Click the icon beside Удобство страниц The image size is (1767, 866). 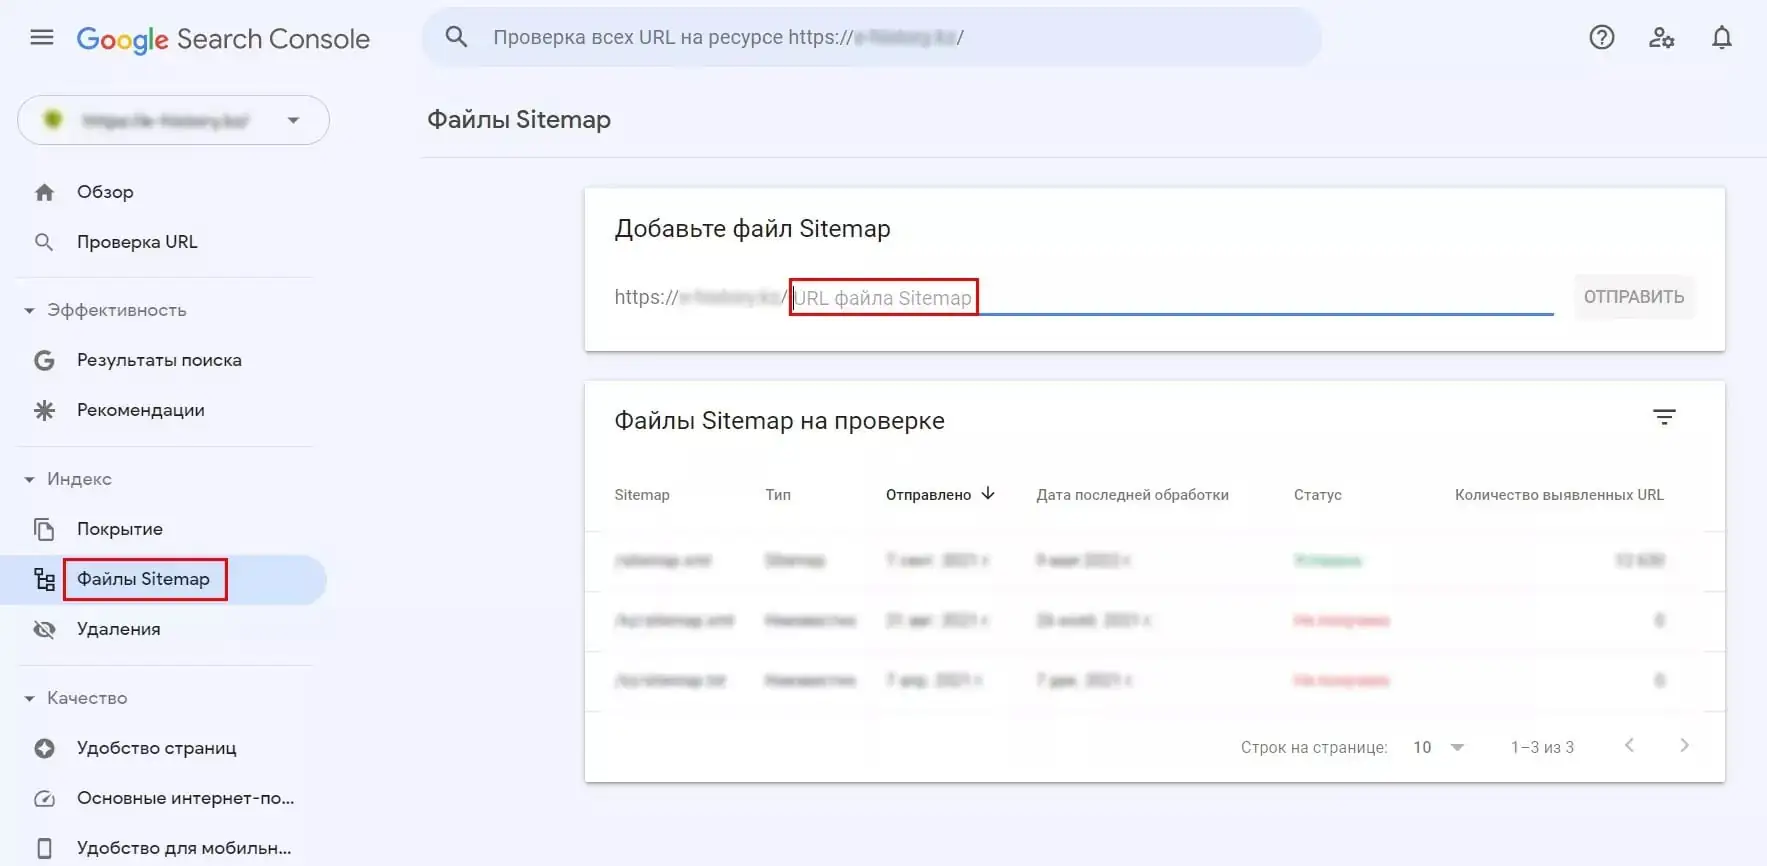44,748
